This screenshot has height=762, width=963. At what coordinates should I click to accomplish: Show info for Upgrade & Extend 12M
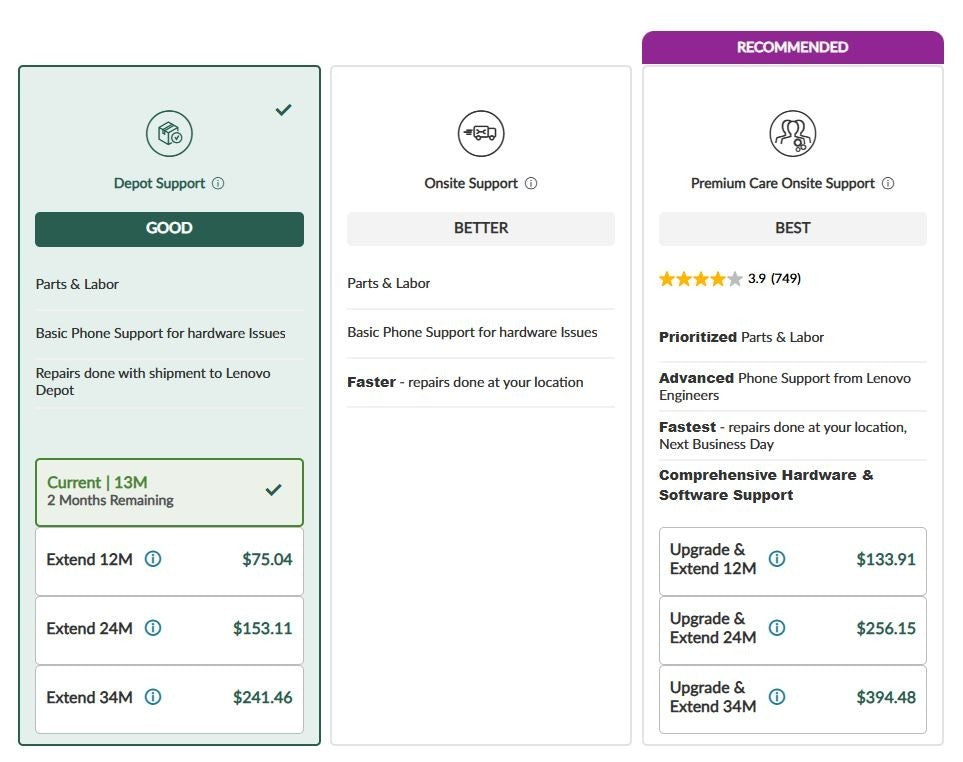coord(777,559)
